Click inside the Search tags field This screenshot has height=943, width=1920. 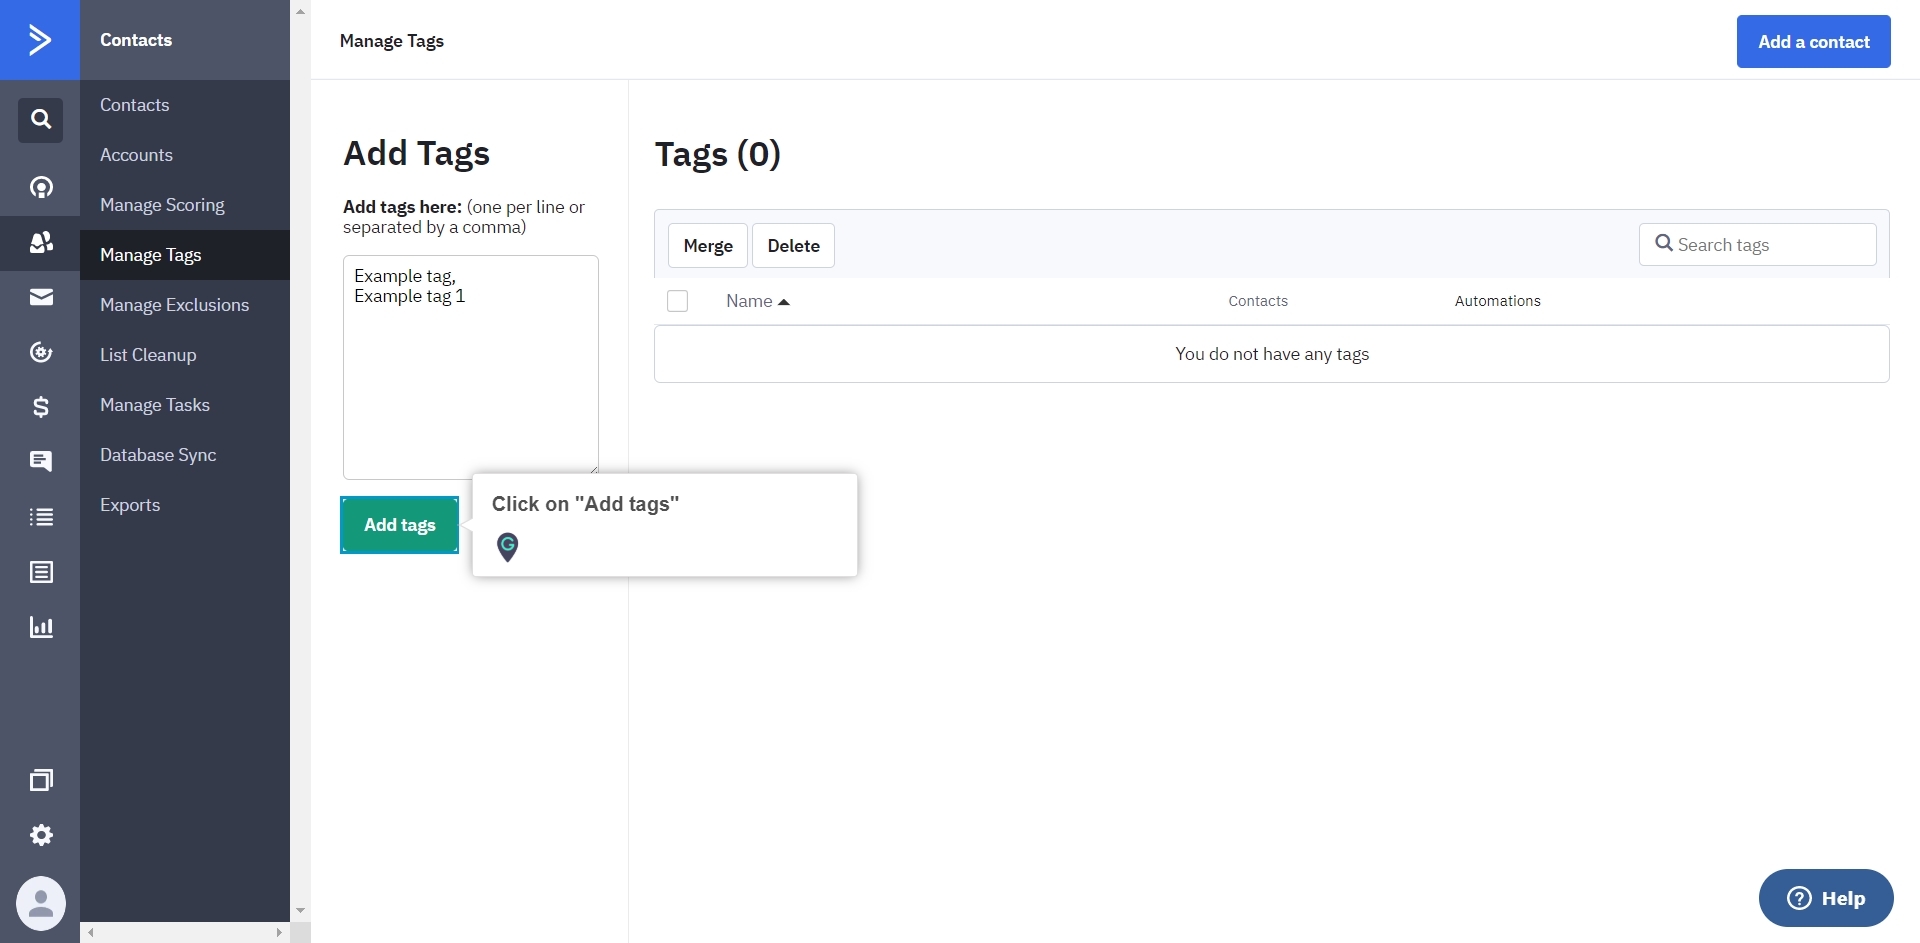pyautogui.click(x=1758, y=244)
